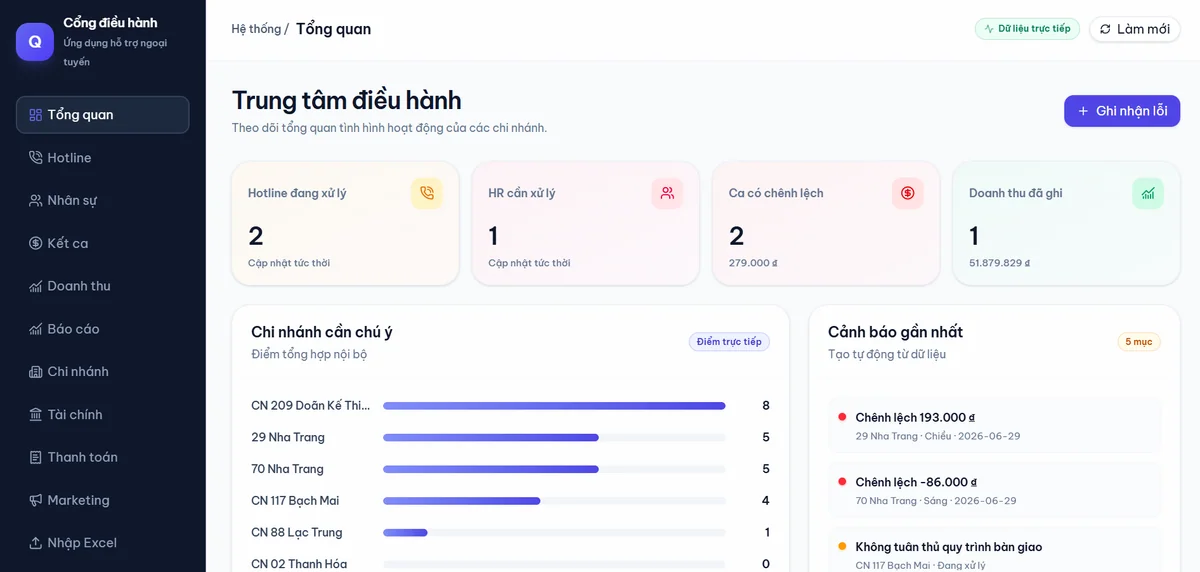Click the 5 mục badge in Cảnh báo
The width and height of the screenshot is (1200, 572).
tap(1139, 342)
